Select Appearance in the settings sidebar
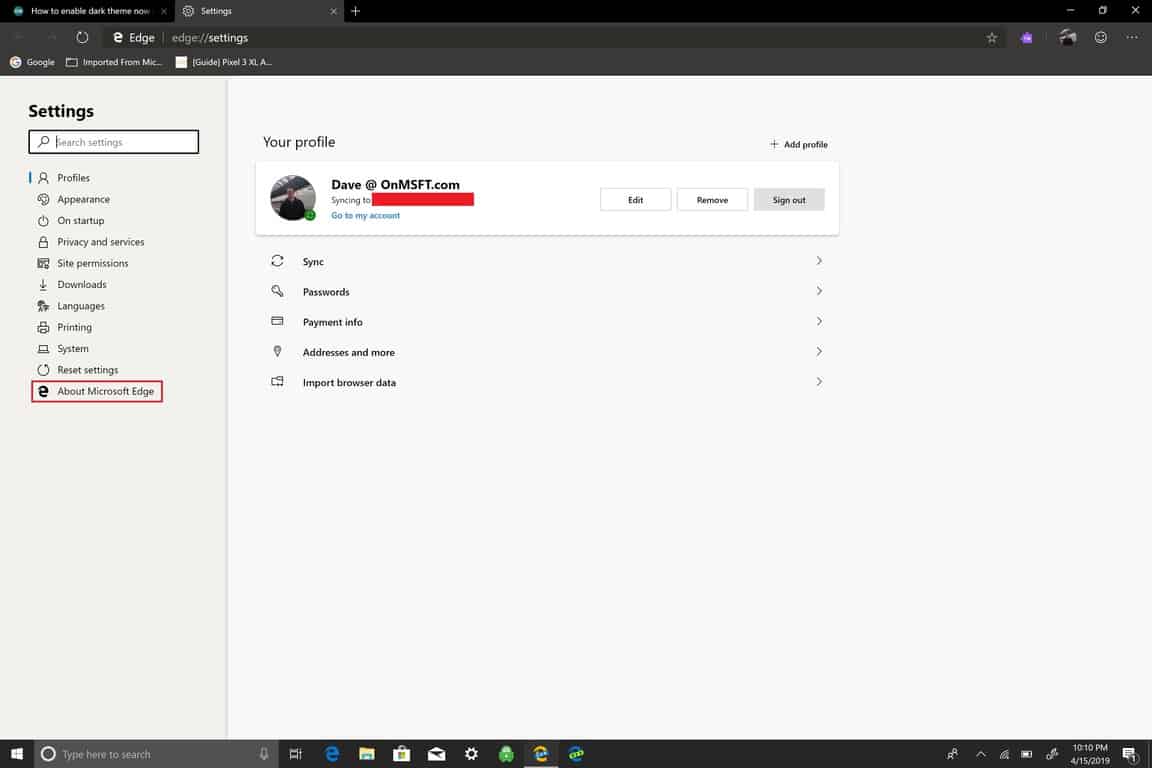Image resolution: width=1152 pixels, height=768 pixels. click(x=83, y=199)
